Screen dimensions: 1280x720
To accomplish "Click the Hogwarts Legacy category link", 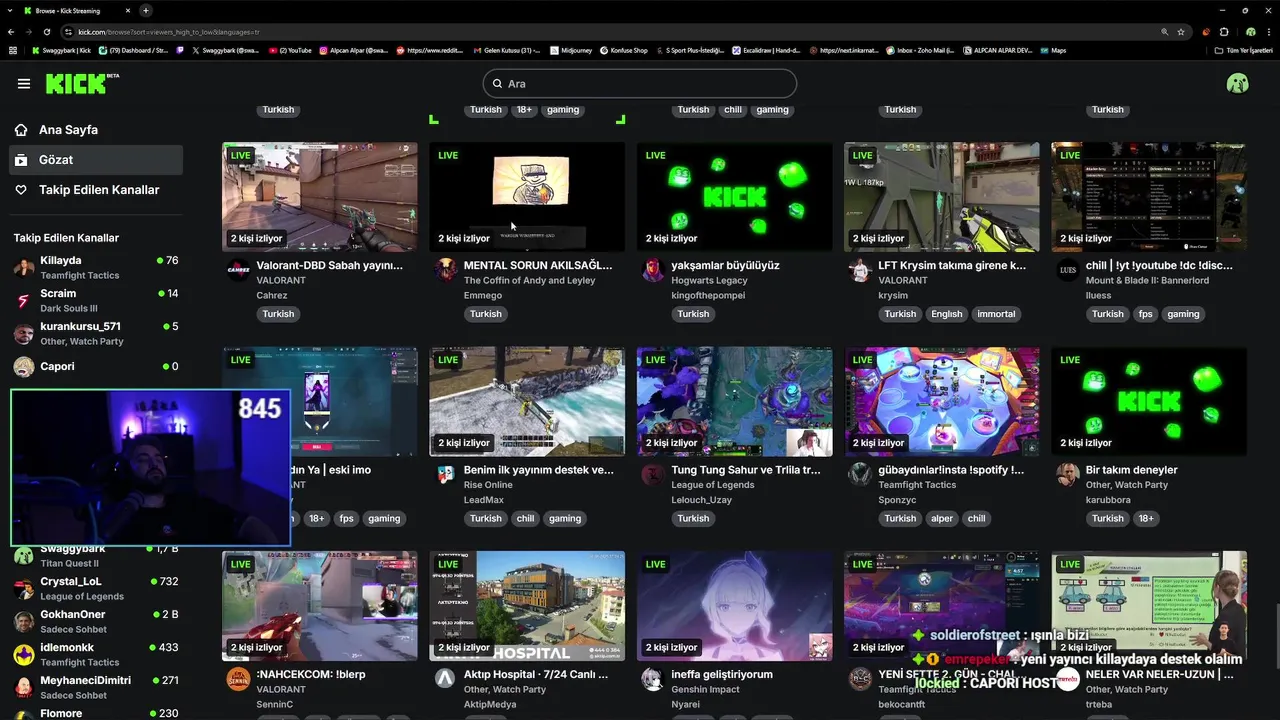I will coord(709,281).
